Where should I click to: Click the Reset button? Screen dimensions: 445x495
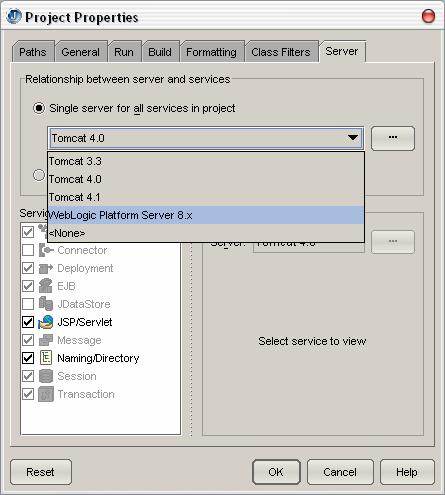pos(41,472)
